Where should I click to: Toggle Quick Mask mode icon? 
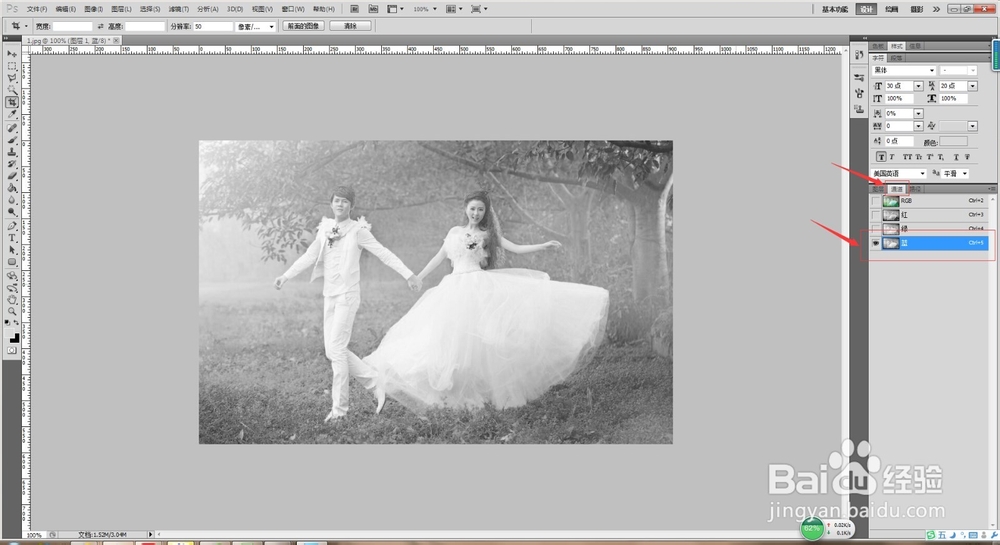tap(12, 351)
